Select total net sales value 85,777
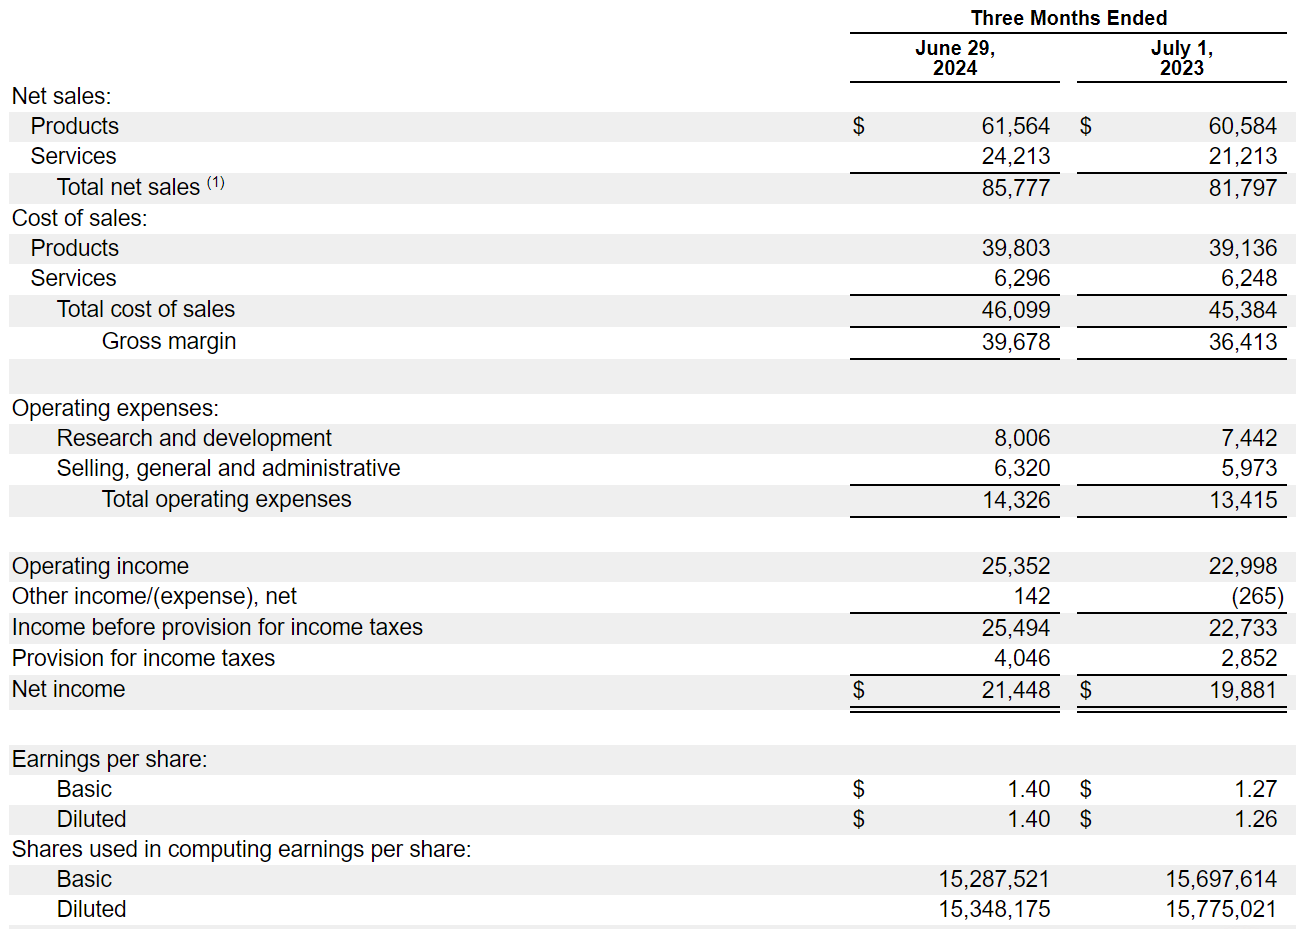The image size is (1296, 929). click(1015, 188)
